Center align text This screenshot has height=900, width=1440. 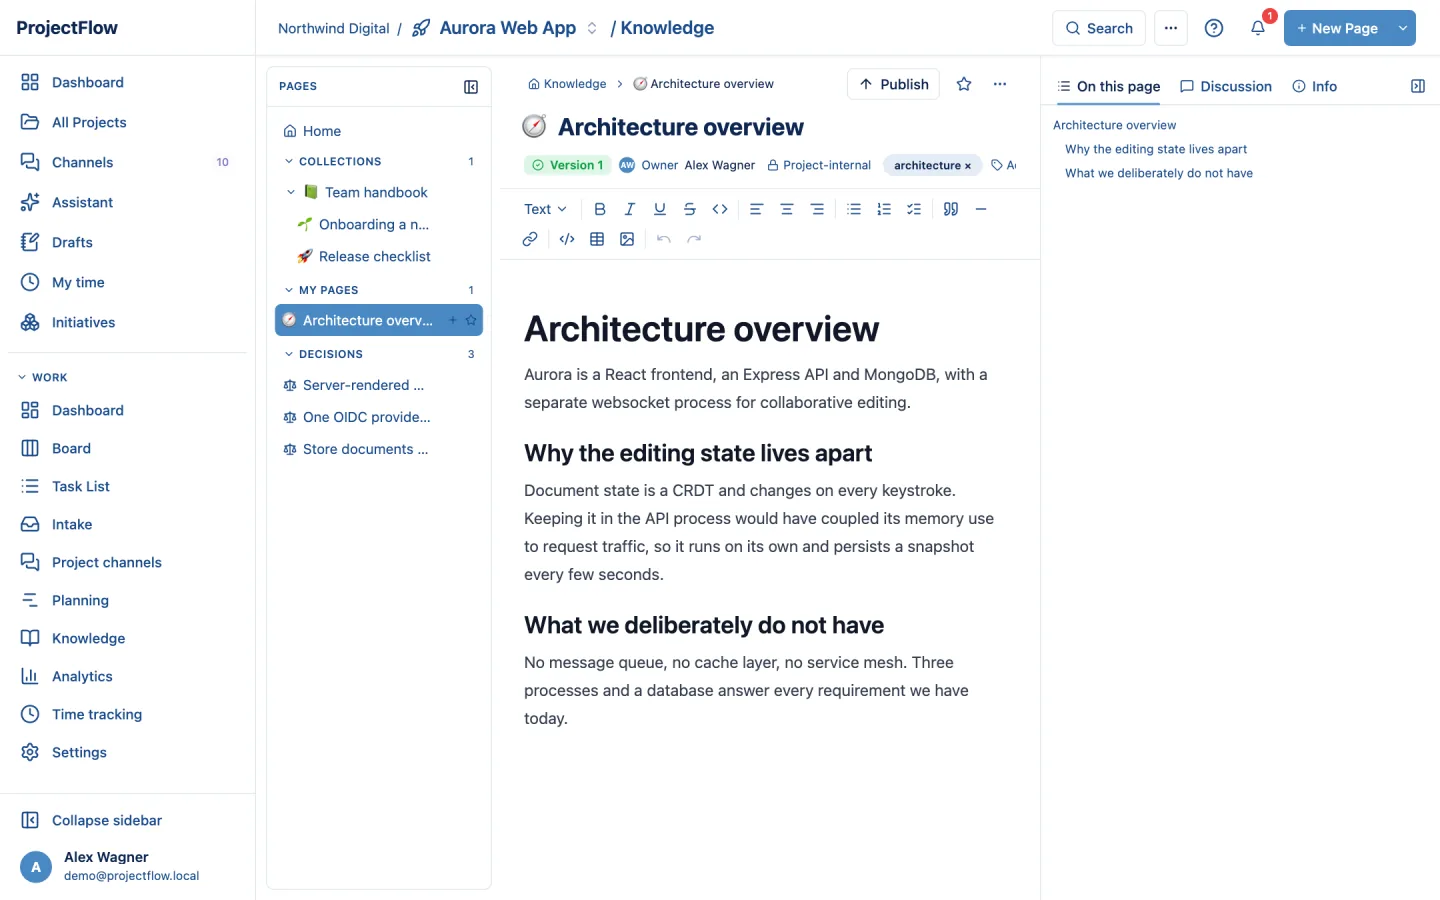(787, 209)
